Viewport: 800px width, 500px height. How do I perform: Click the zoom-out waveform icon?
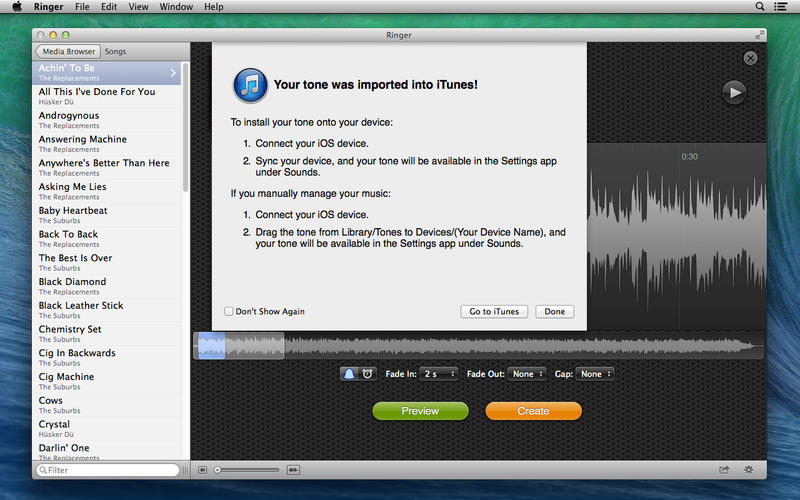(x=203, y=470)
